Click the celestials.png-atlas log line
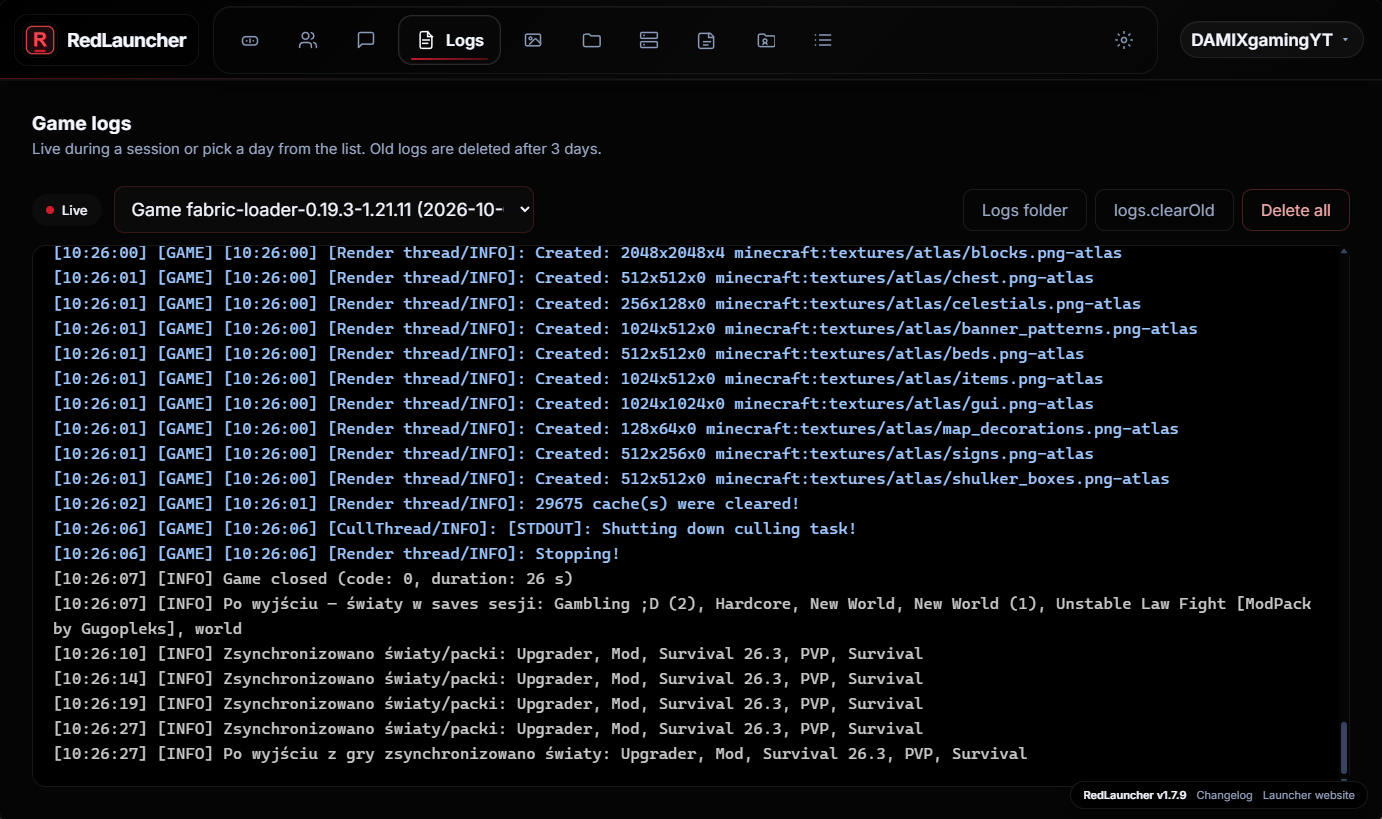 pyautogui.click(x=597, y=304)
